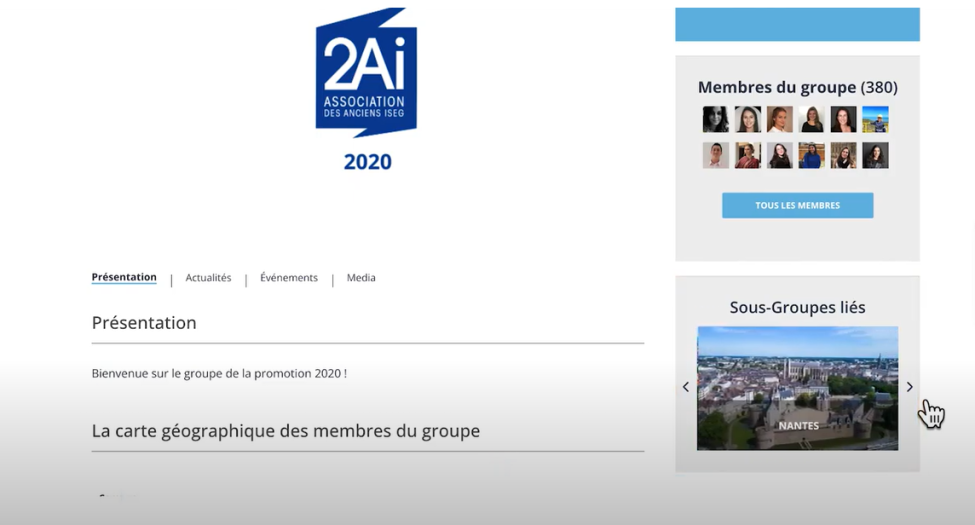Open first member avatar in top row
The image size is (975, 525).
click(x=716, y=119)
